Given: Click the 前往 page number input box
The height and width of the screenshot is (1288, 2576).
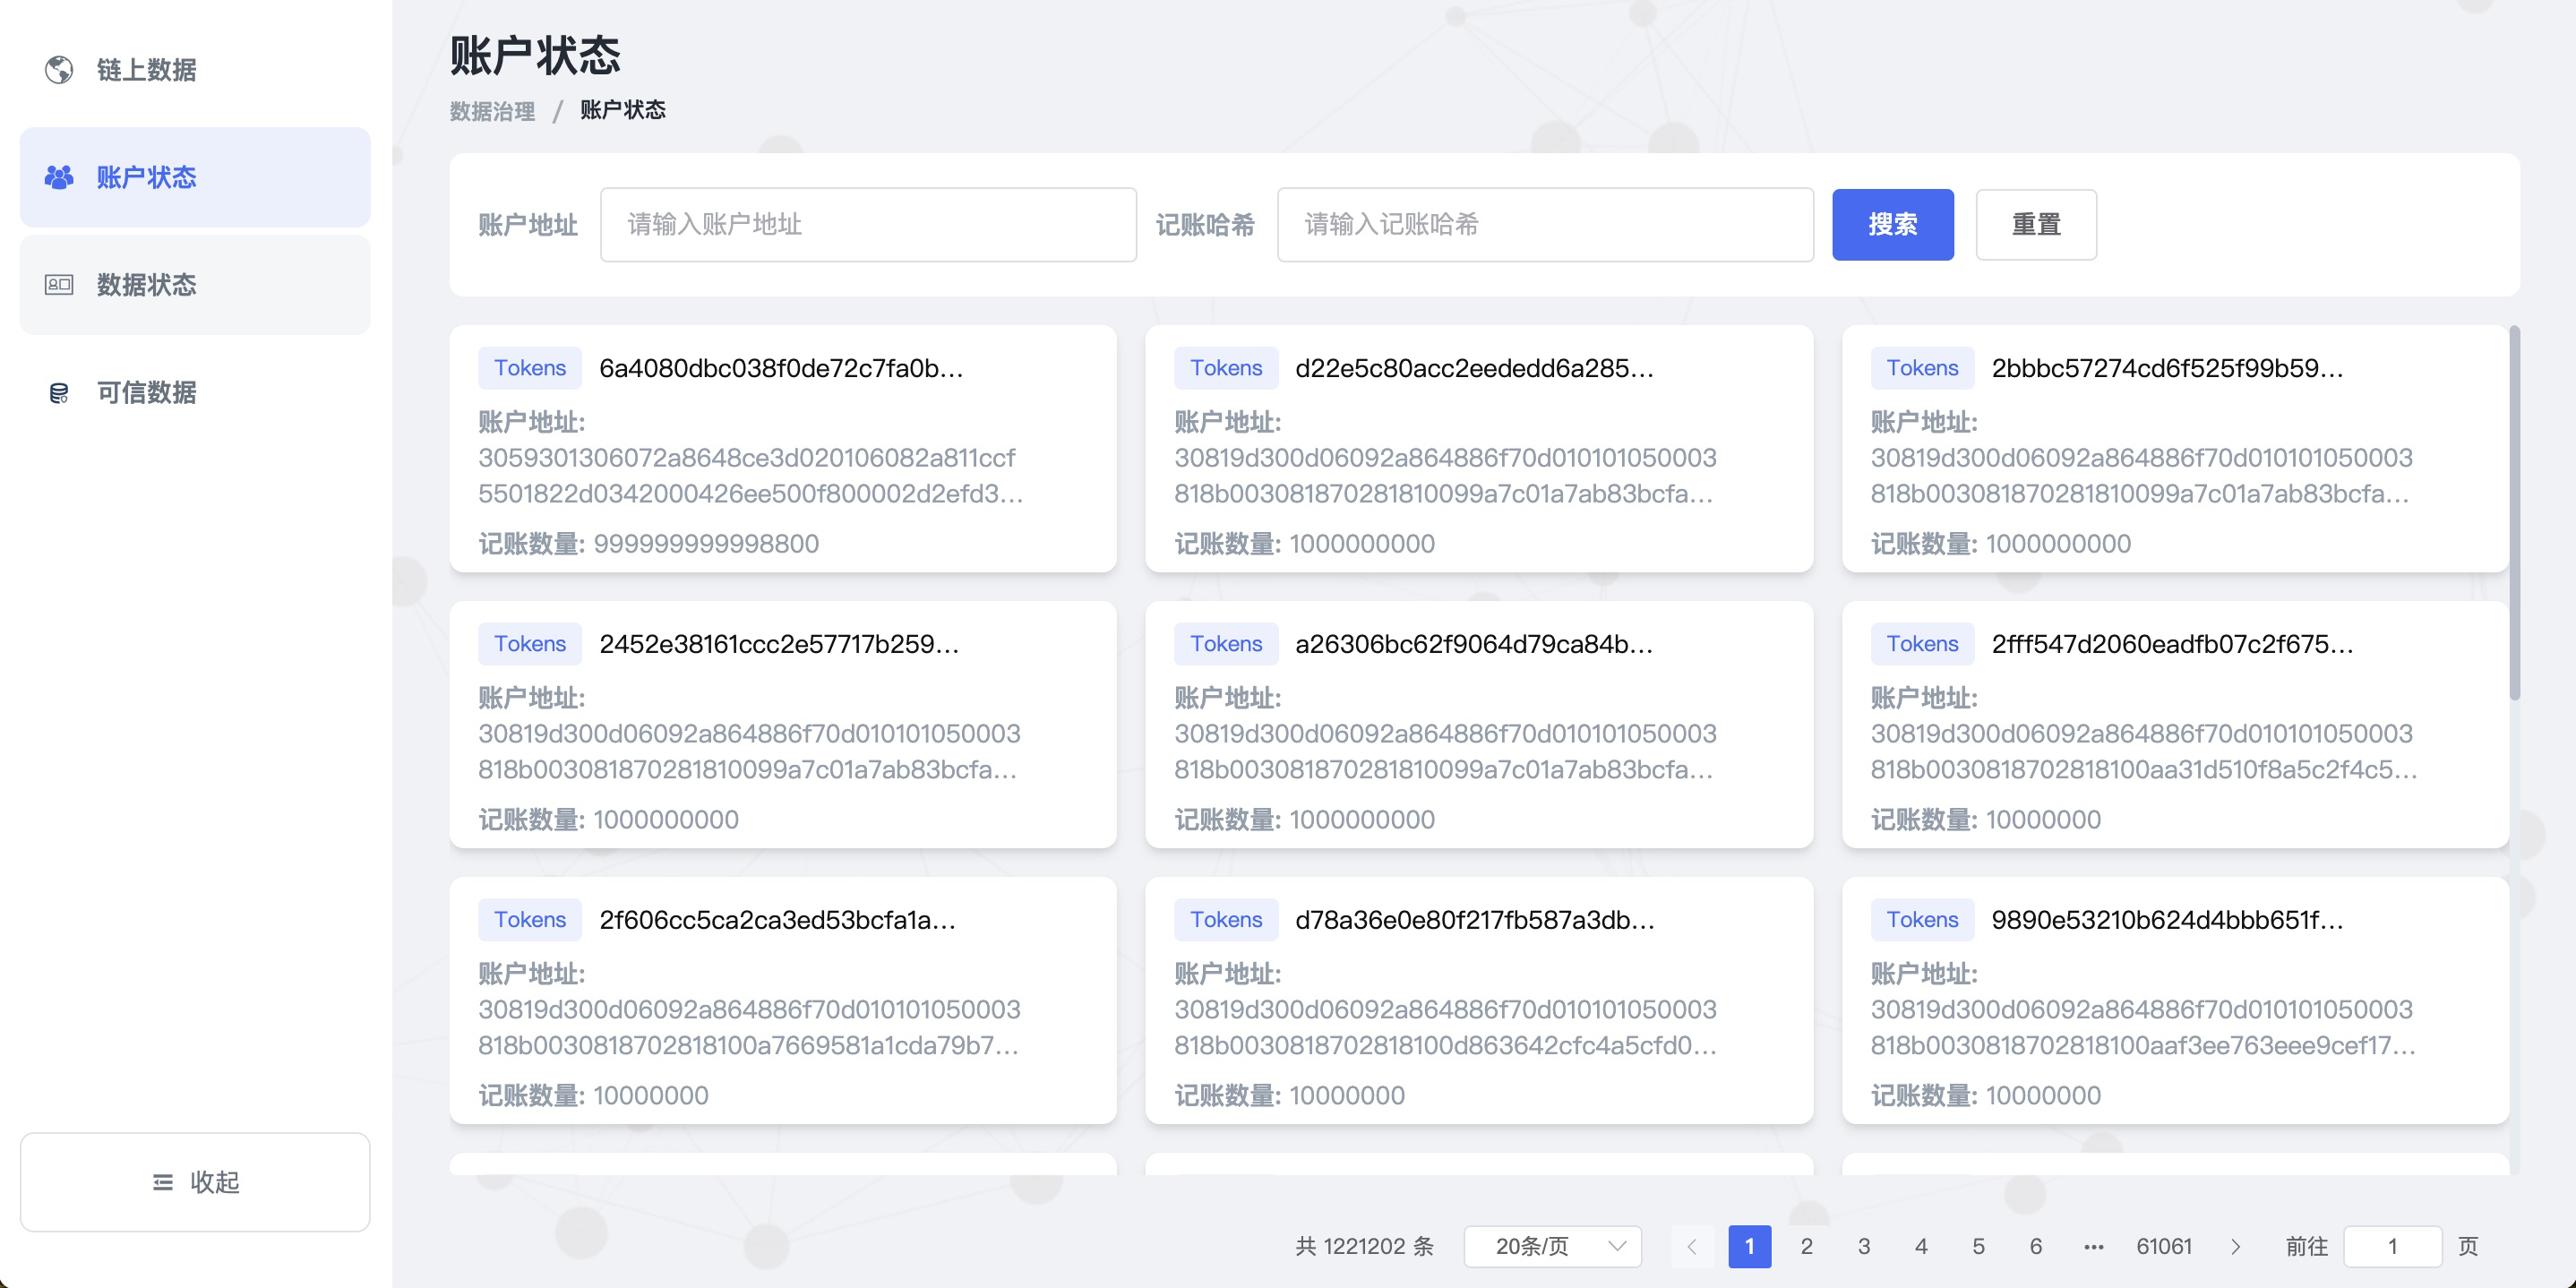Looking at the screenshot, I should [x=2392, y=1246].
